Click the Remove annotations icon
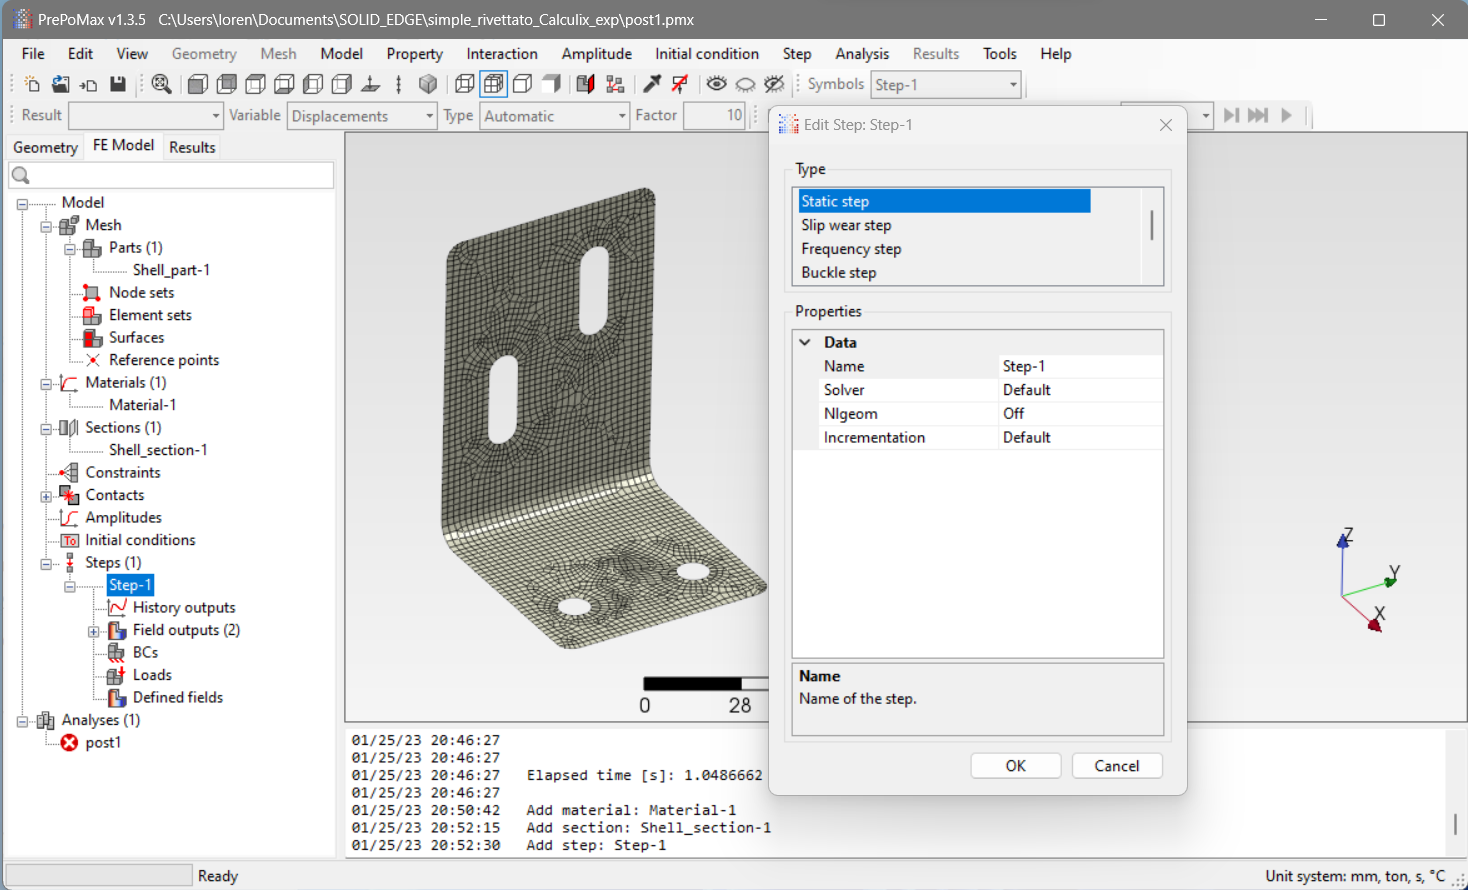 pos(680,85)
